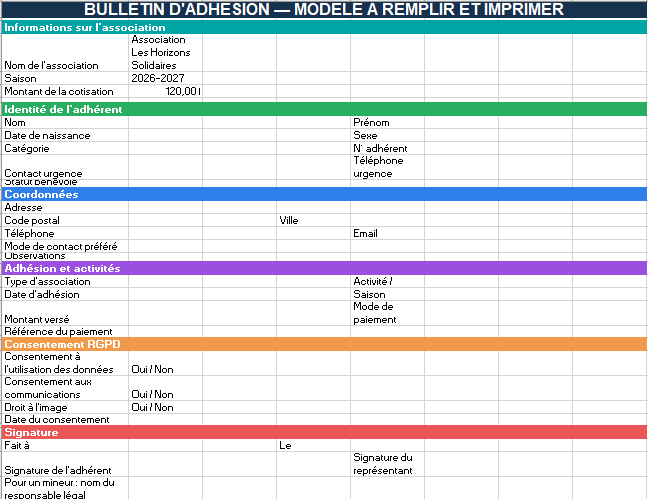The width and height of the screenshot is (648, 499).
Task: Select the bulletin title header cell
Action: [324, 9]
